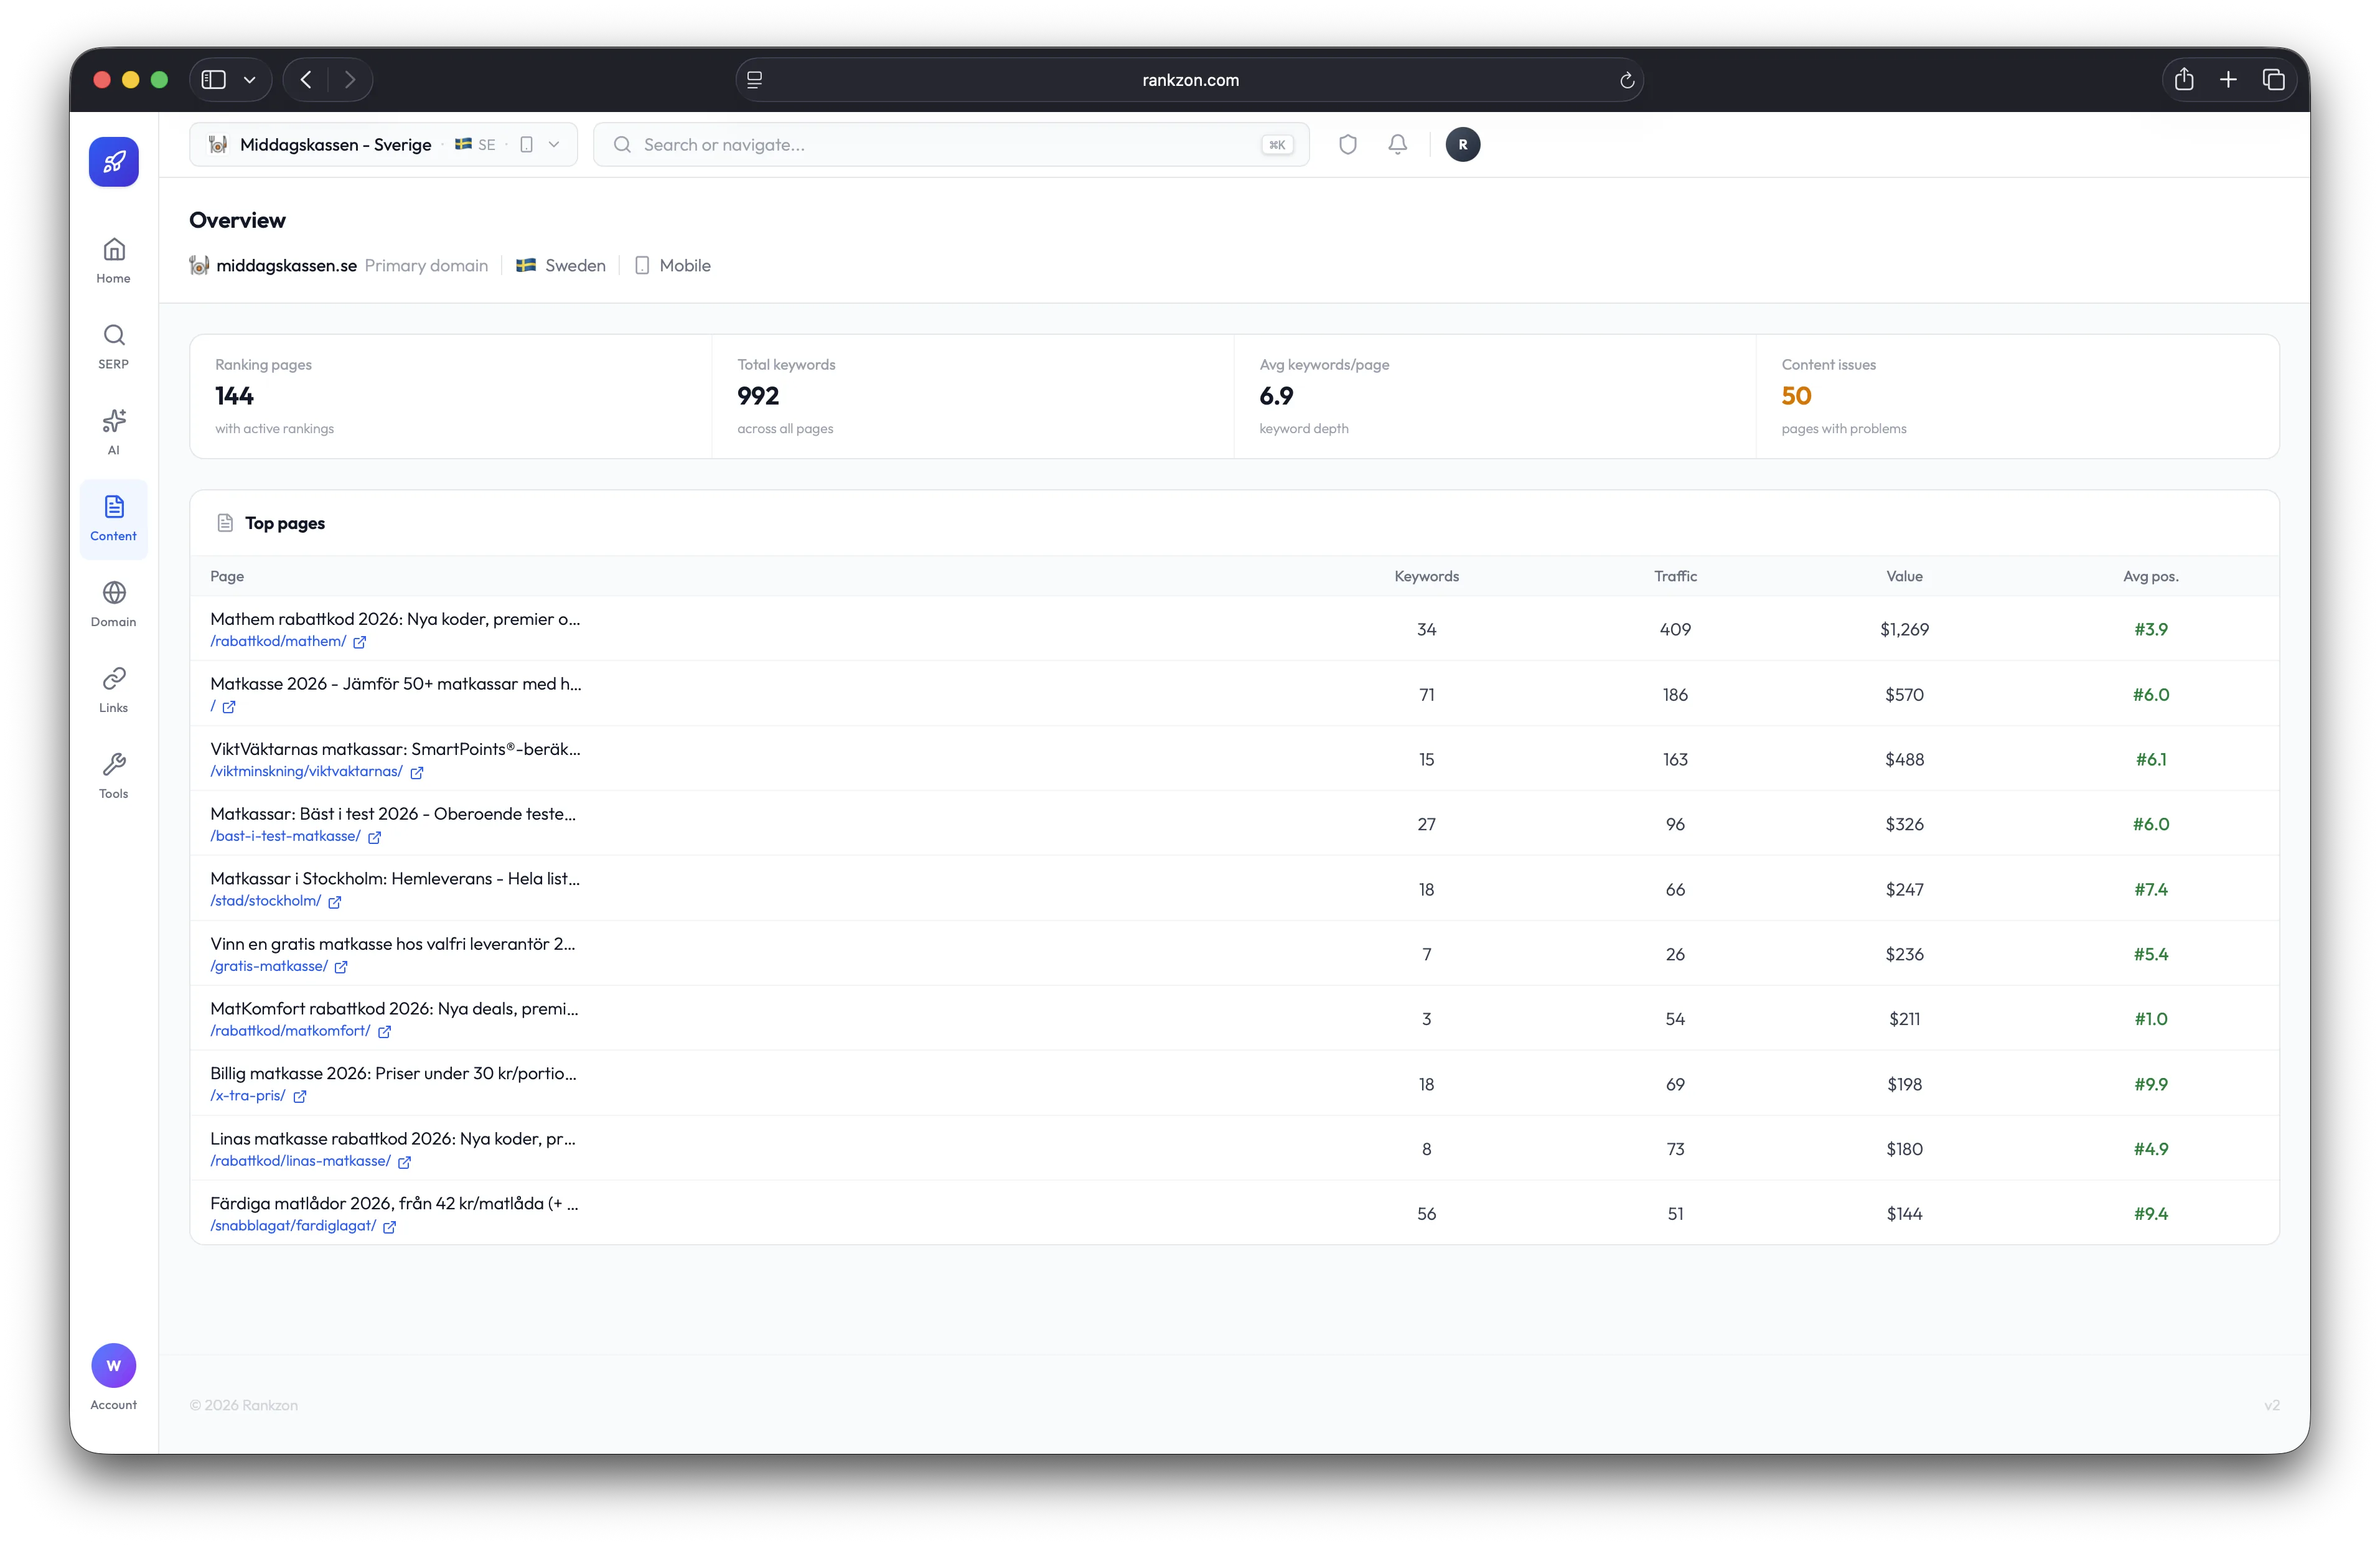Image resolution: width=2380 pixels, height=1546 pixels.
Task: Go back in browser history
Action: click(306, 80)
